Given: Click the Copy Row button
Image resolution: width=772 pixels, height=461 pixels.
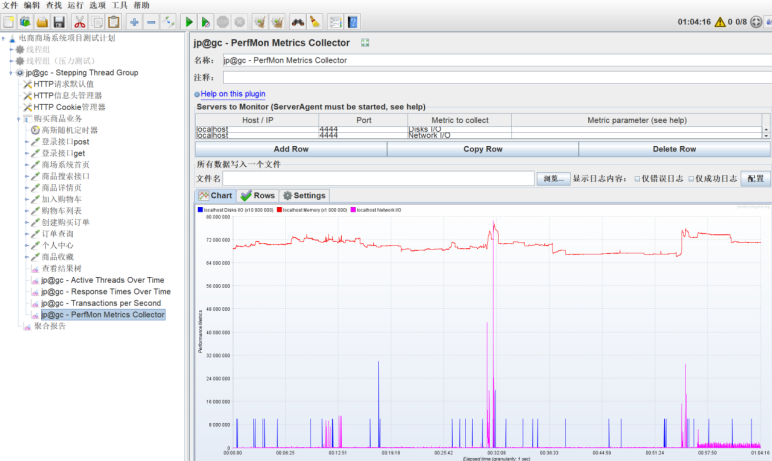Looking at the screenshot, I should [x=482, y=149].
